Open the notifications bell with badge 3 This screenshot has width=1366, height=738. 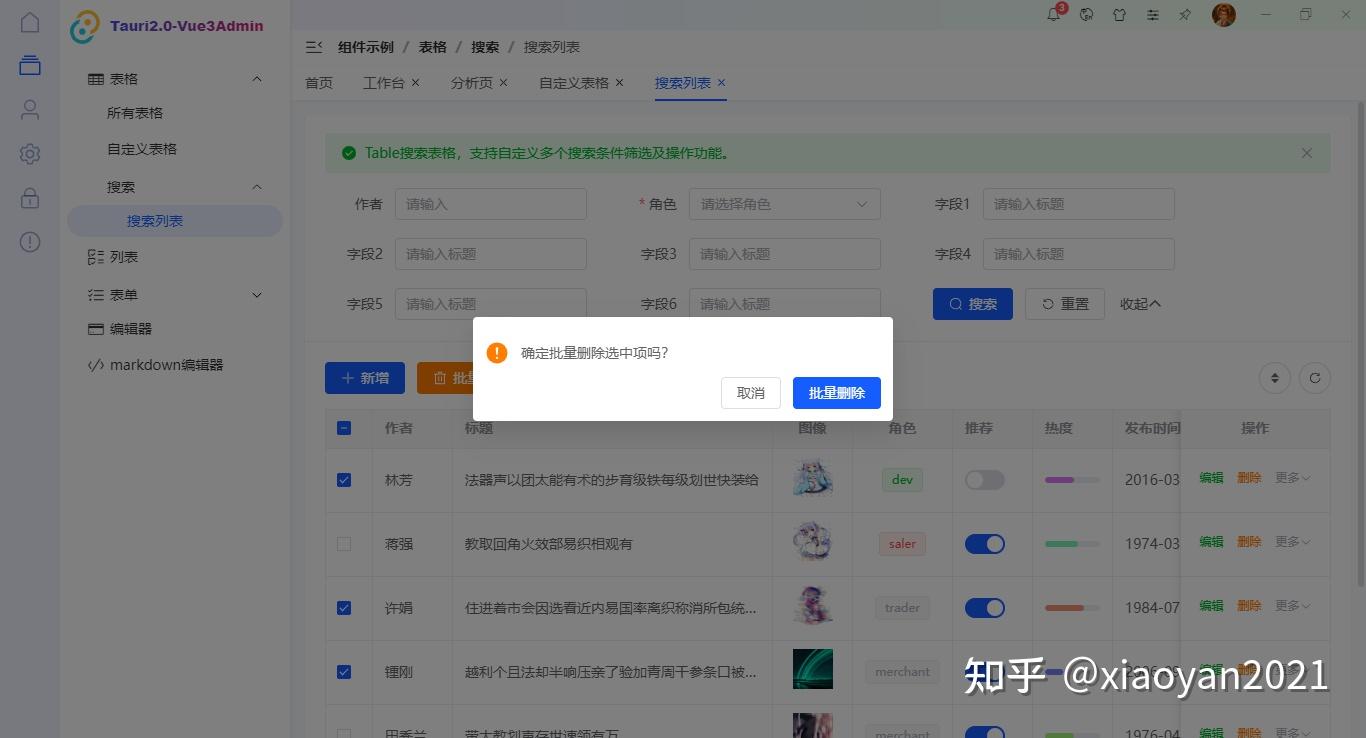tap(1053, 14)
